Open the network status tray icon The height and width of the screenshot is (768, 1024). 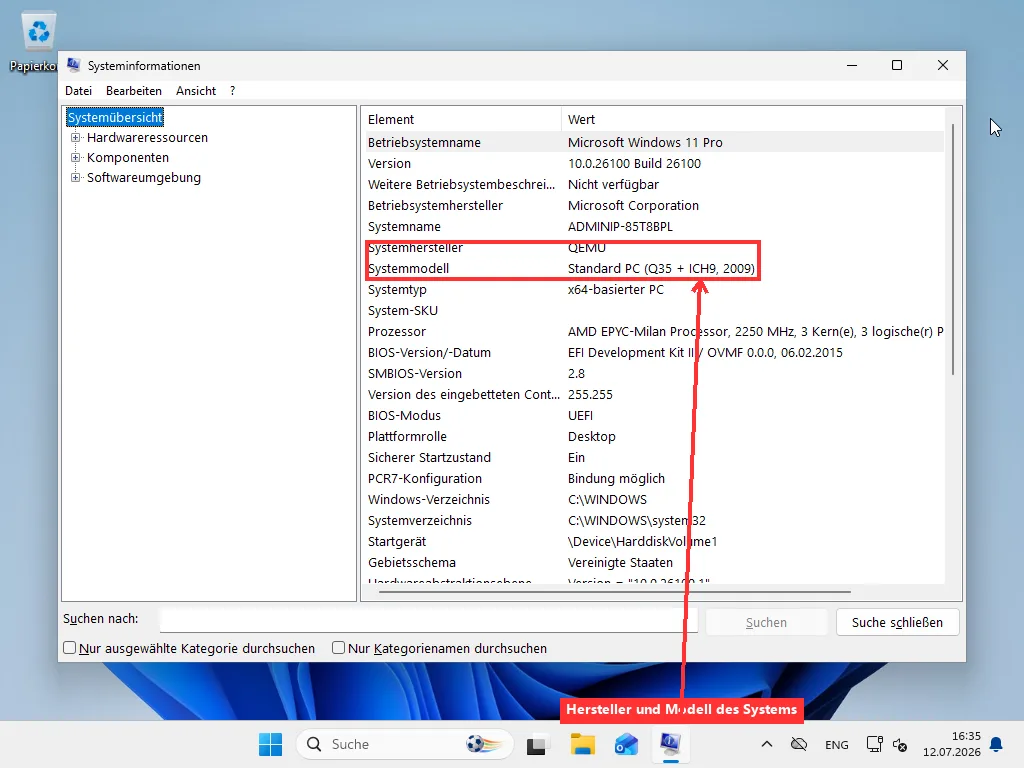[874, 744]
